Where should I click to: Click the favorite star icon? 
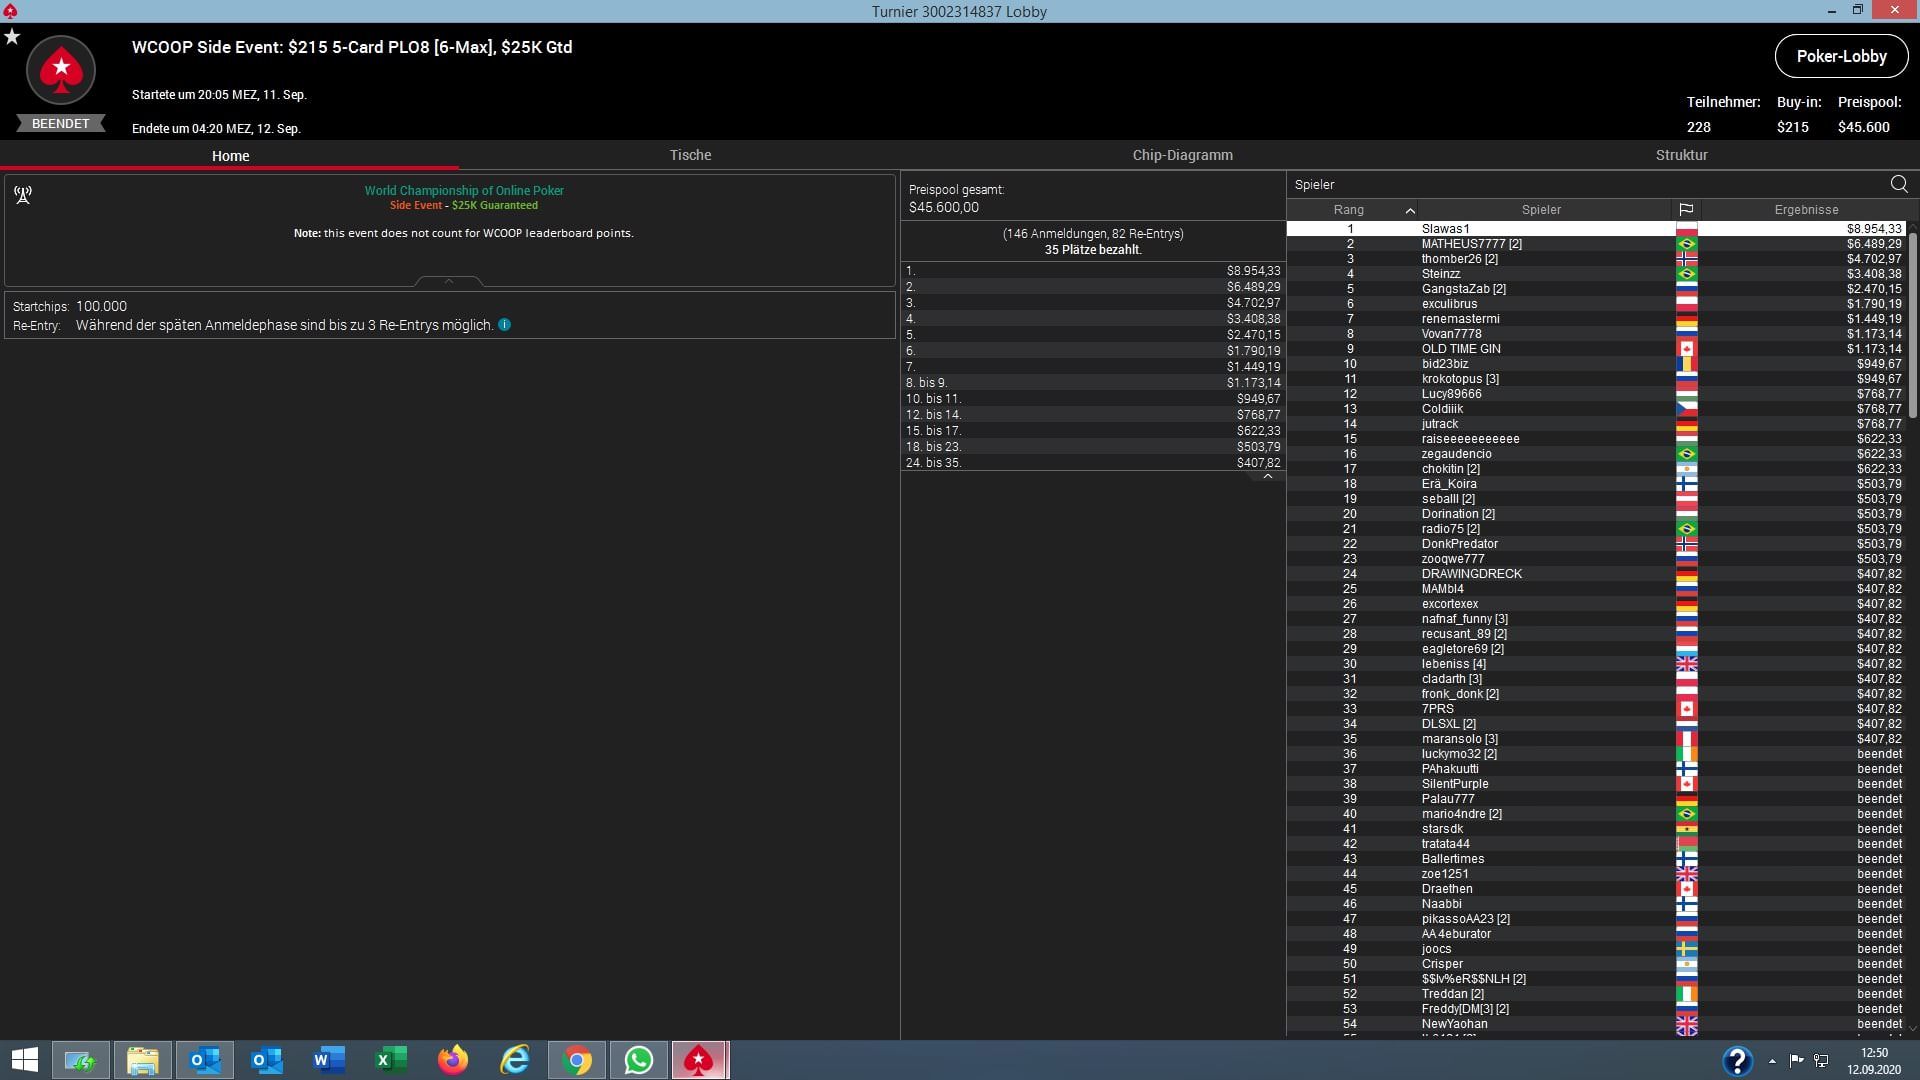(x=12, y=37)
